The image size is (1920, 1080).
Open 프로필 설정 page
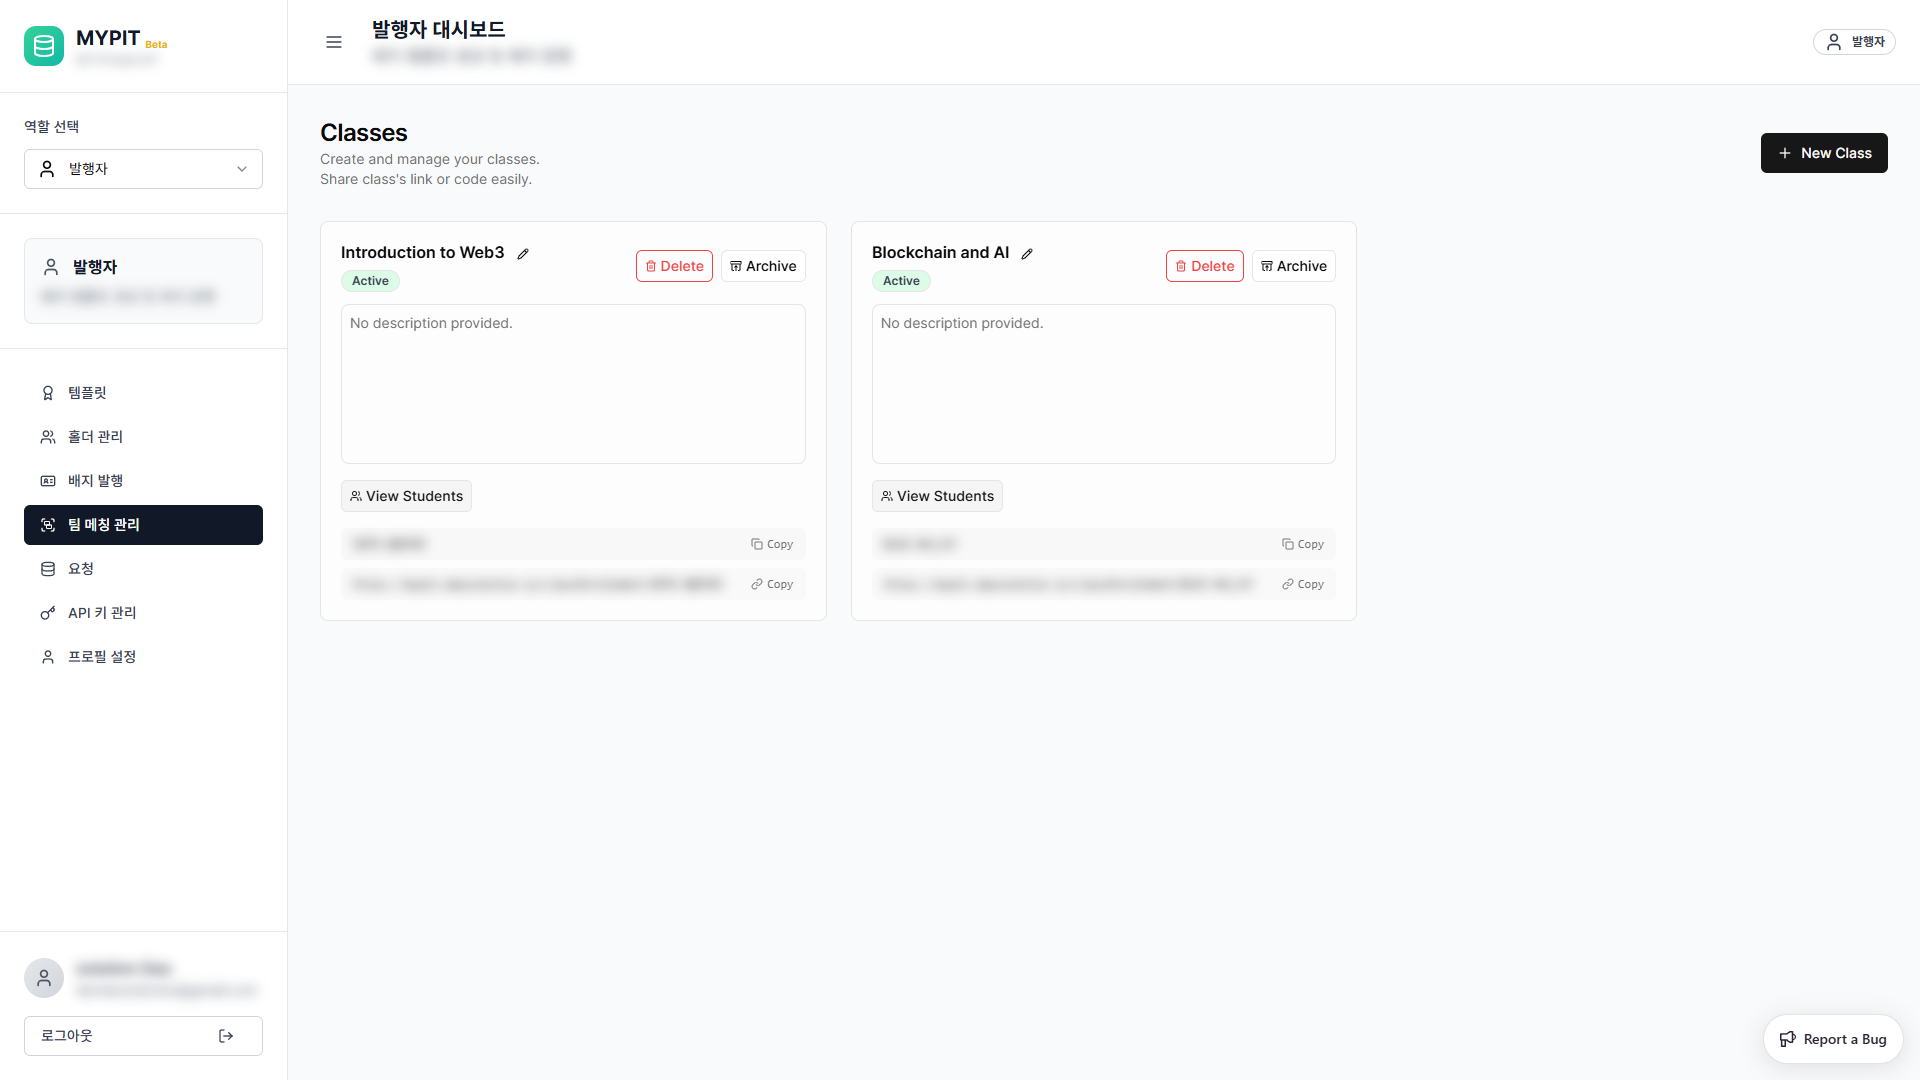click(102, 657)
